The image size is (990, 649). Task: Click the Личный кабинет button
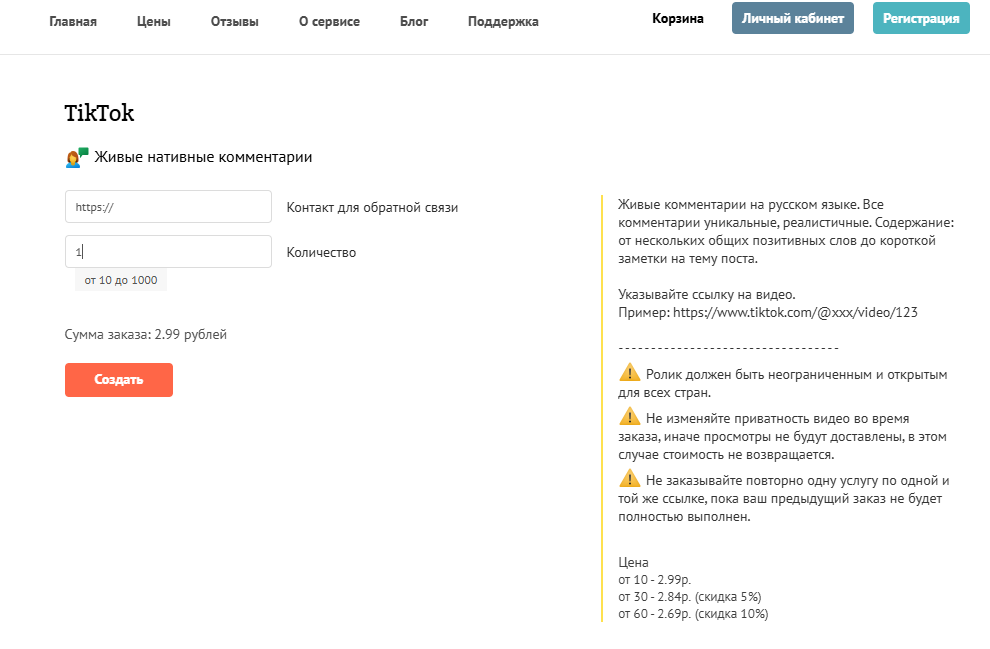[792, 18]
